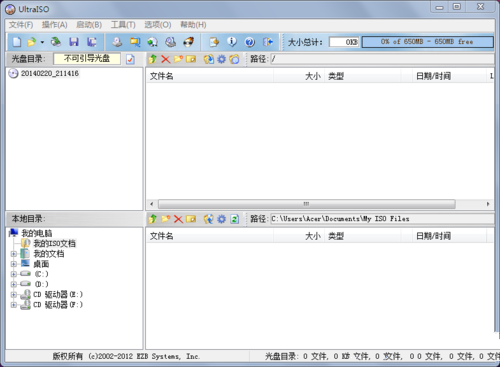Image resolution: width=500 pixels, height=367 pixels.
Task: Click the gear settings icon in local pane
Action: [221, 219]
